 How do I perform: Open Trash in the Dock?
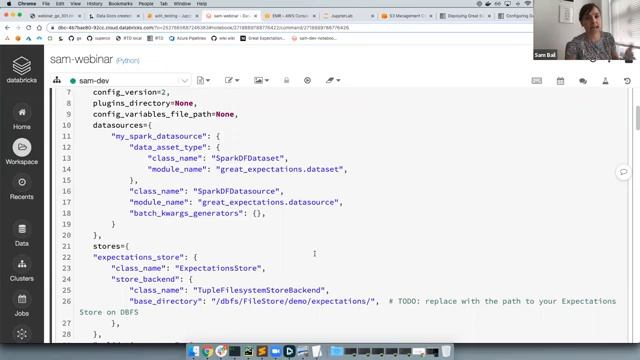tap(446, 351)
